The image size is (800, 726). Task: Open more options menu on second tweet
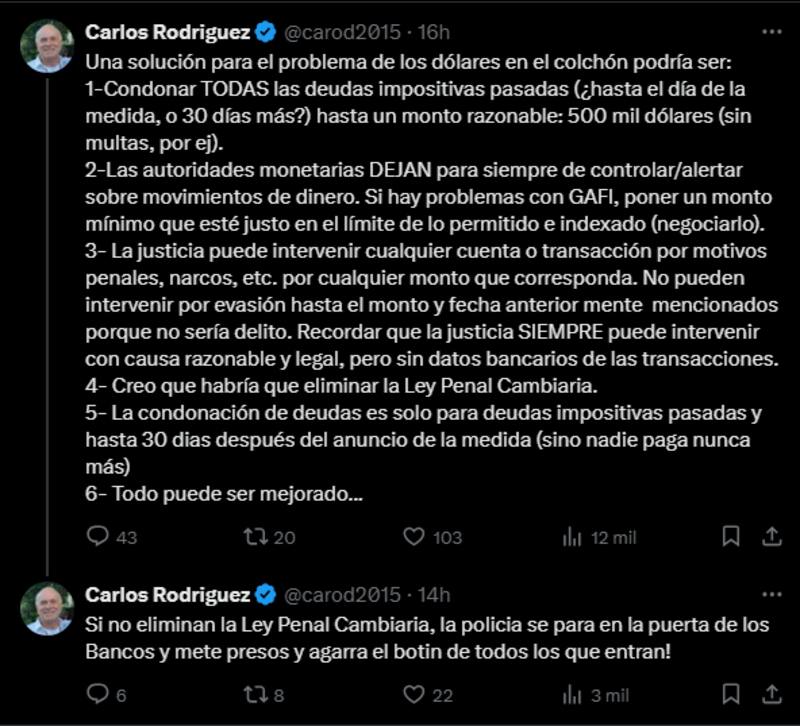coord(770,595)
